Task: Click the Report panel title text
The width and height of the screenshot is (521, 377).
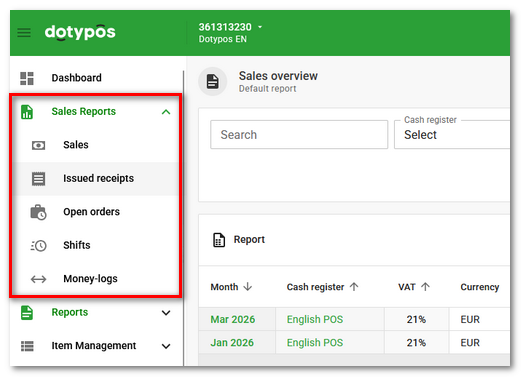Action: click(x=249, y=239)
